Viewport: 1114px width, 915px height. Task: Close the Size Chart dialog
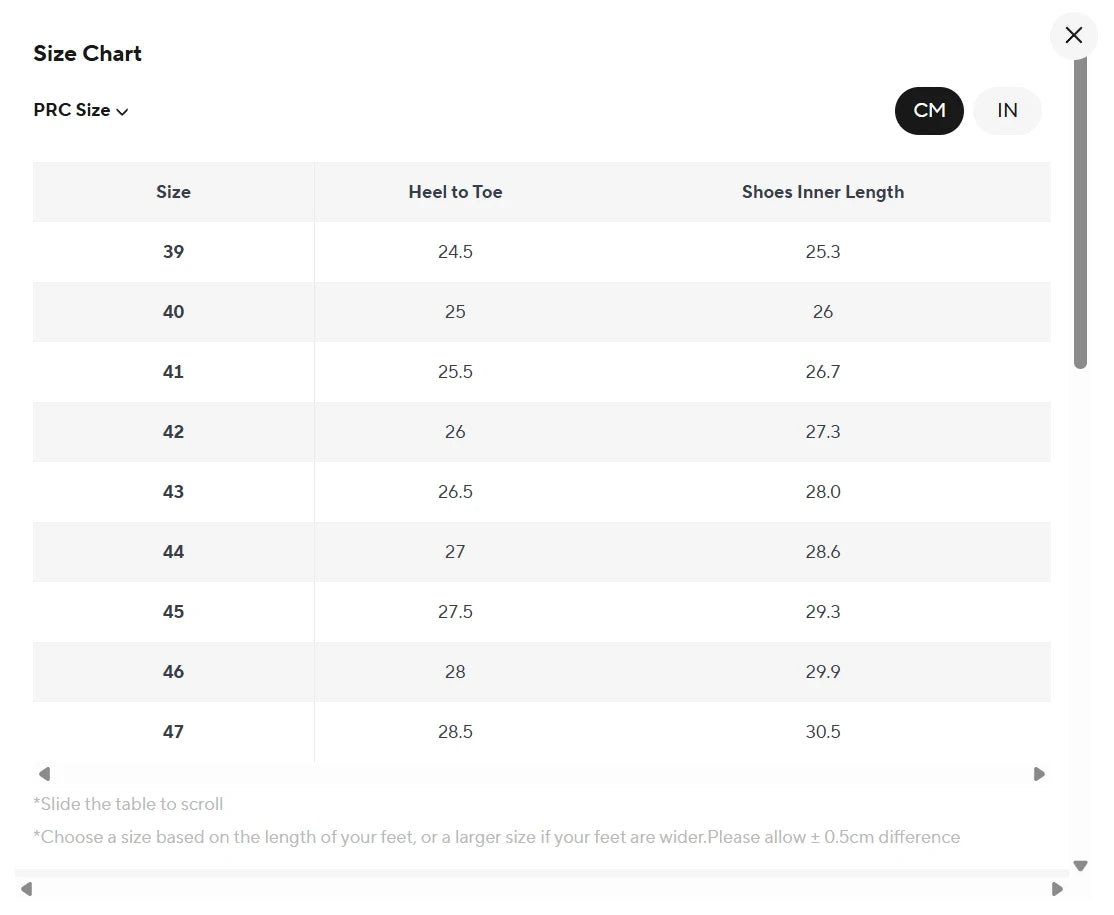1073,35
